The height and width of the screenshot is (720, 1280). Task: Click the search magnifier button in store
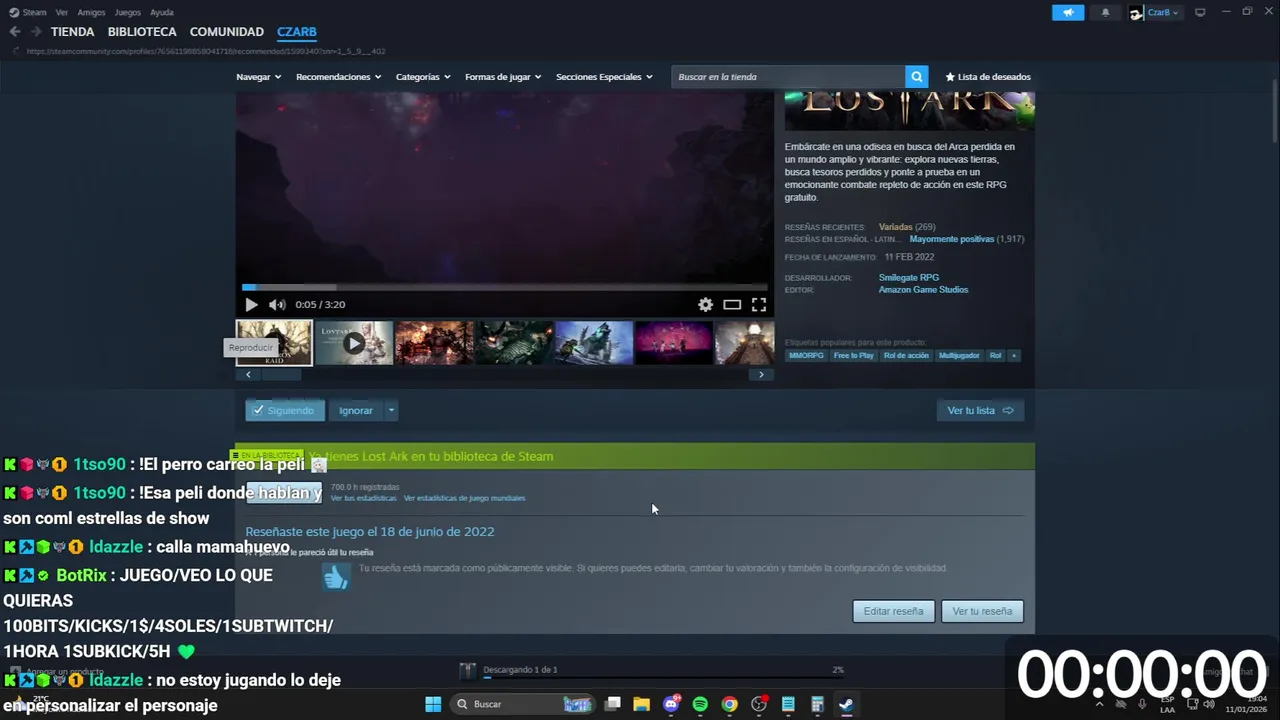tap(916, 77)
